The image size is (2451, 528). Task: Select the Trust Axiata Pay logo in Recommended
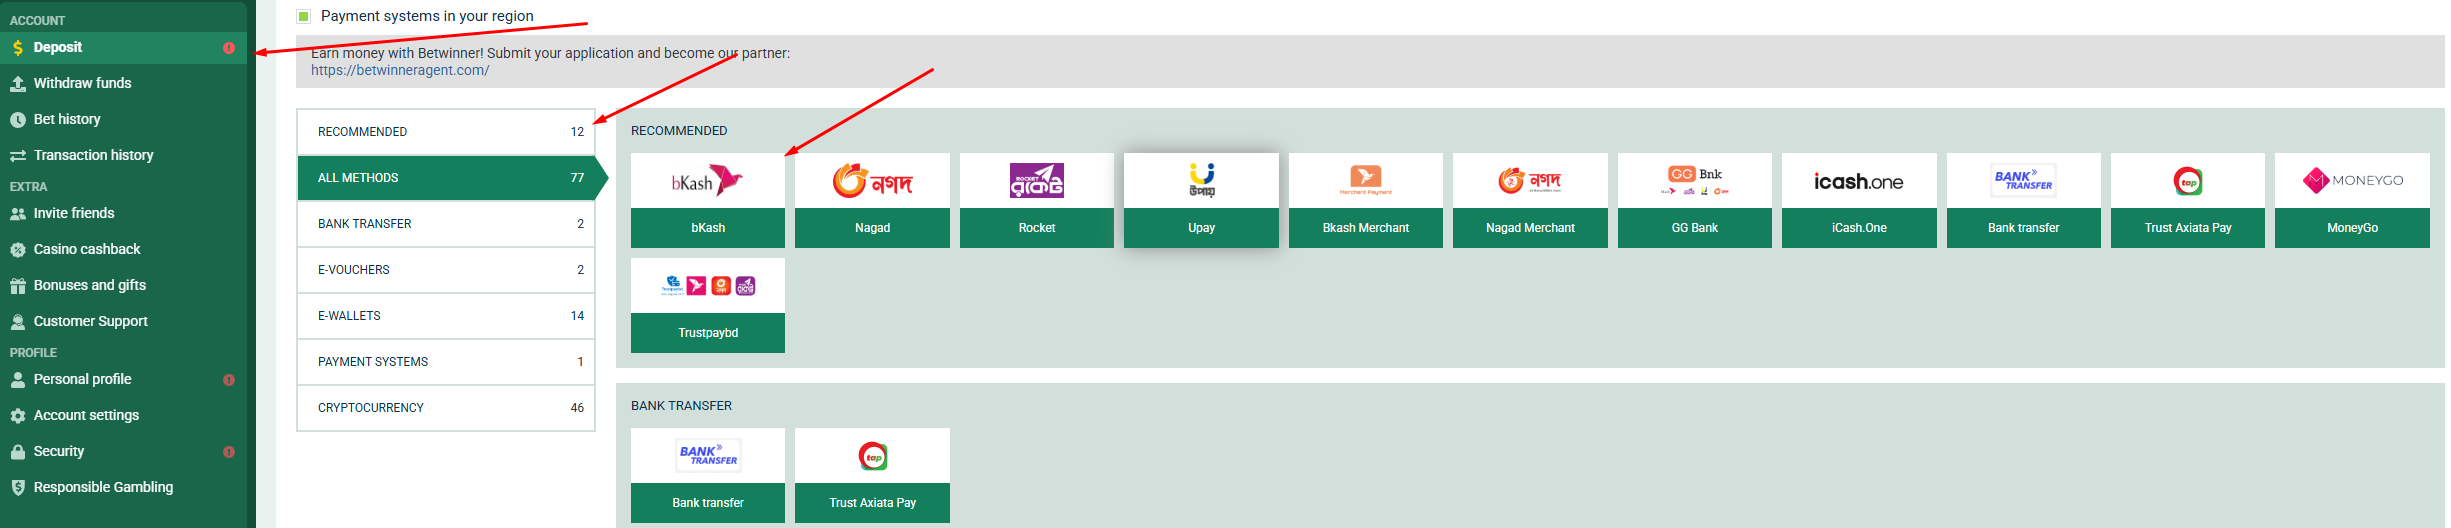click(2188, 181)
